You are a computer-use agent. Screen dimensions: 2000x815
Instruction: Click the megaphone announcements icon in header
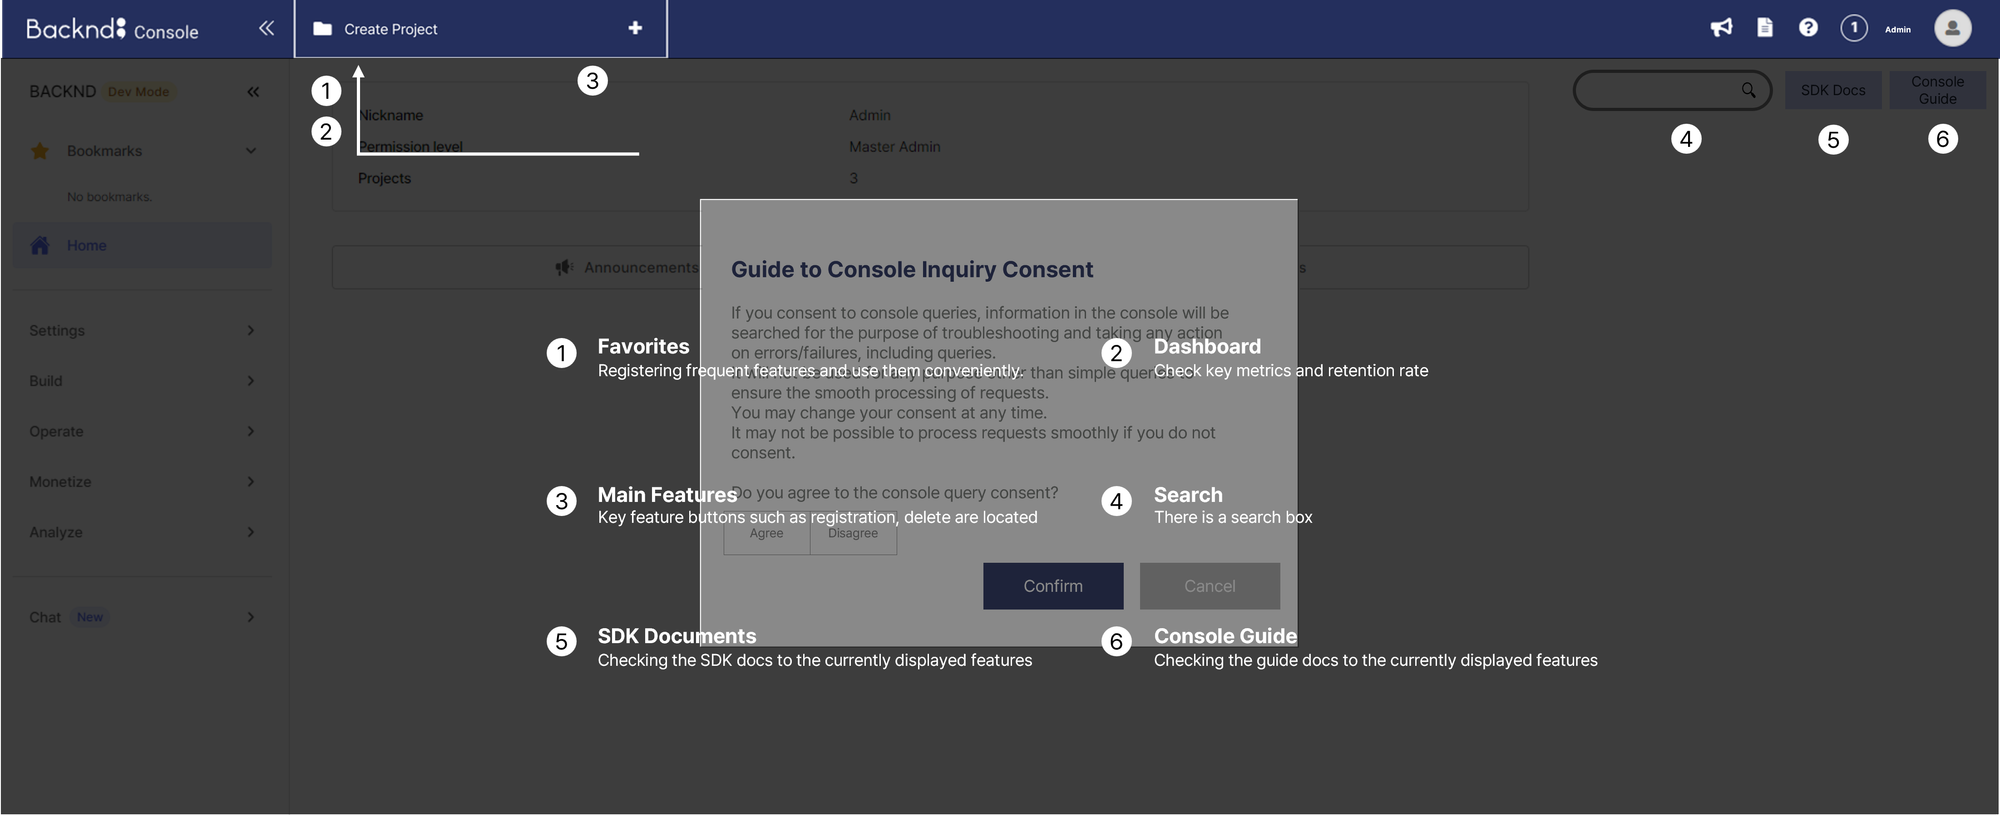(x=1721, y=28)
